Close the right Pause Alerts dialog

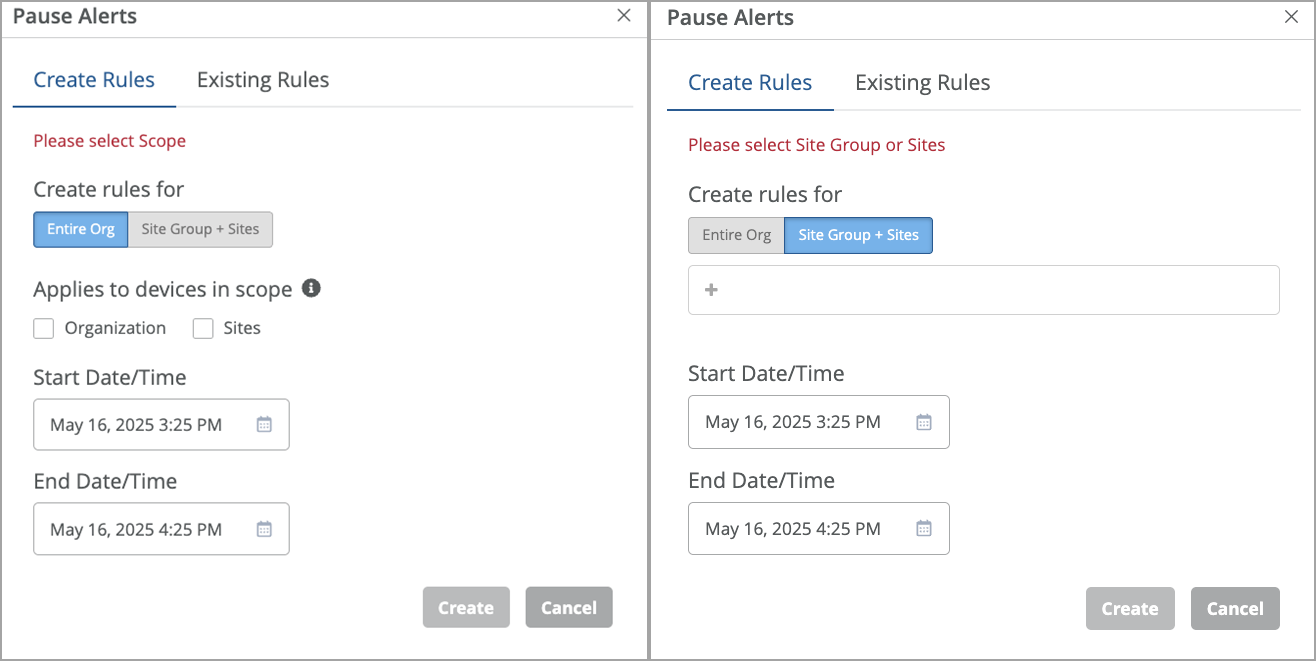pos(1291,16)
